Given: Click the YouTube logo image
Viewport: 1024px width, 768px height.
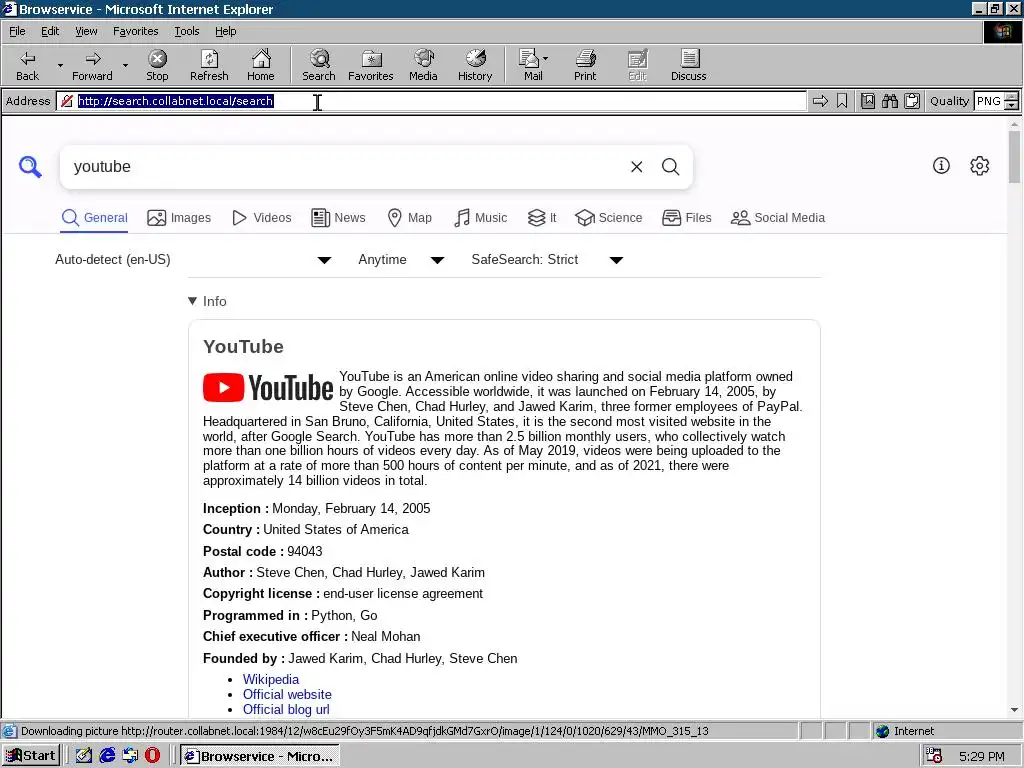Looking at the screenshot, I should click(268, 388).
